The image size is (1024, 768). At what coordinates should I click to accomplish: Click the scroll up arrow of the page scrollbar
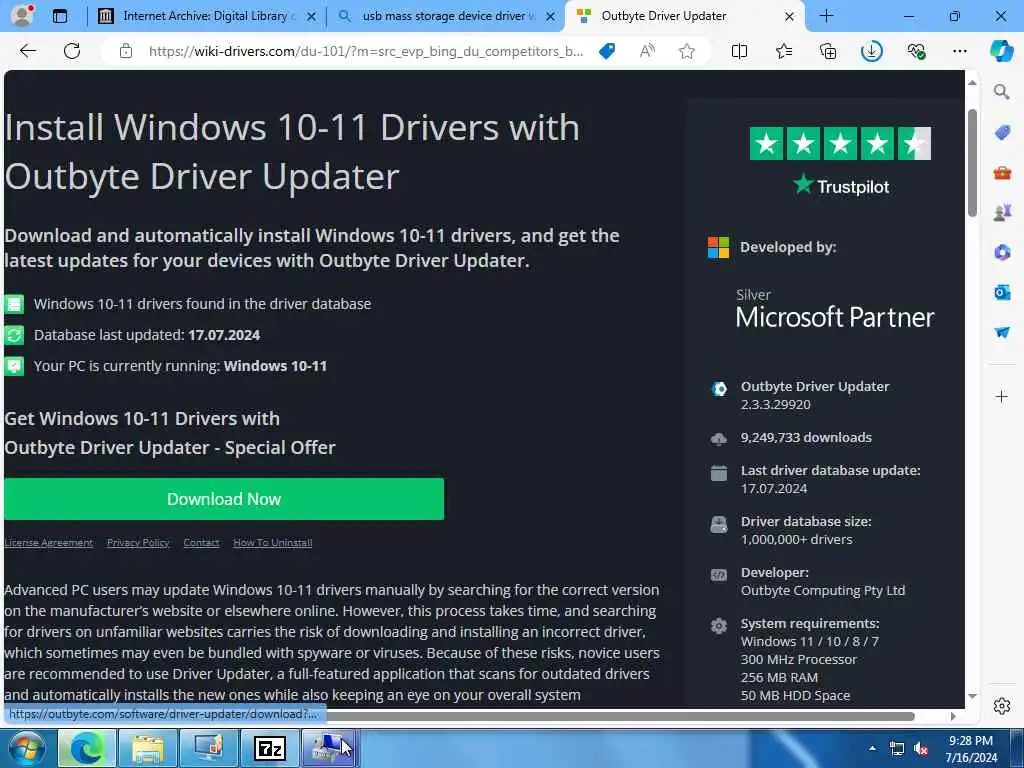tap(972, 82)
